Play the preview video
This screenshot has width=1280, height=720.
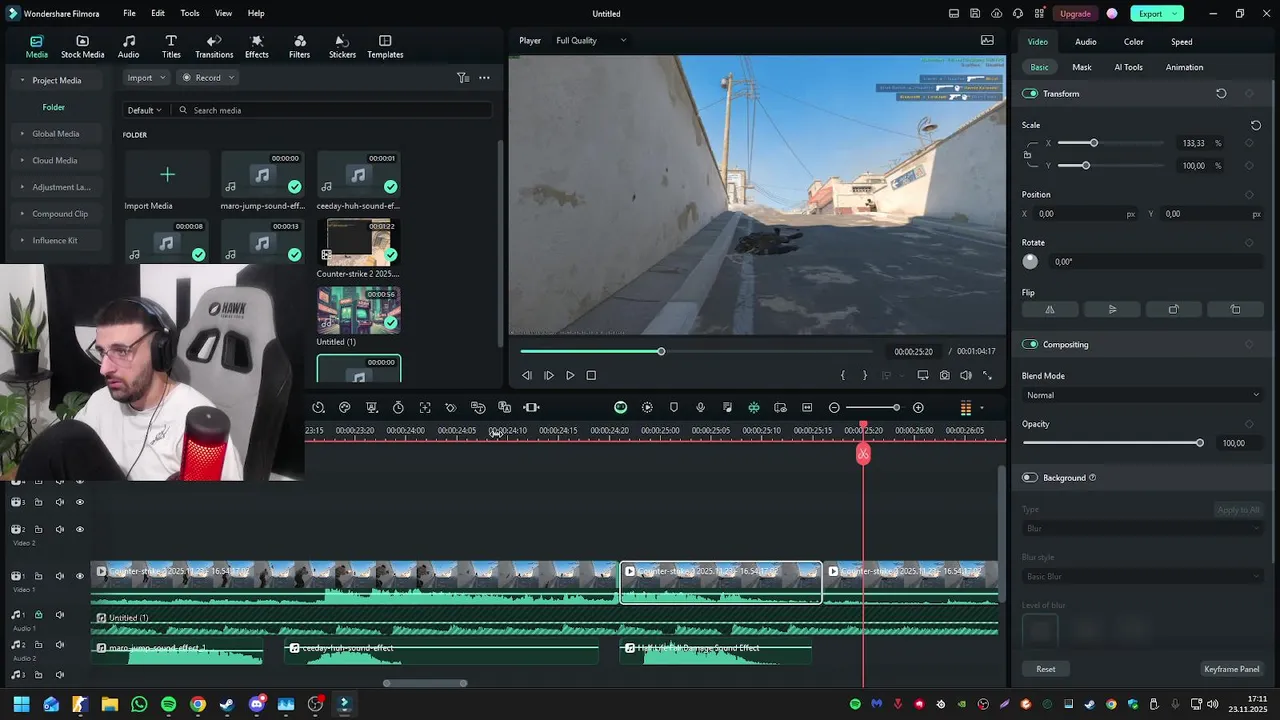coord(570,375)
